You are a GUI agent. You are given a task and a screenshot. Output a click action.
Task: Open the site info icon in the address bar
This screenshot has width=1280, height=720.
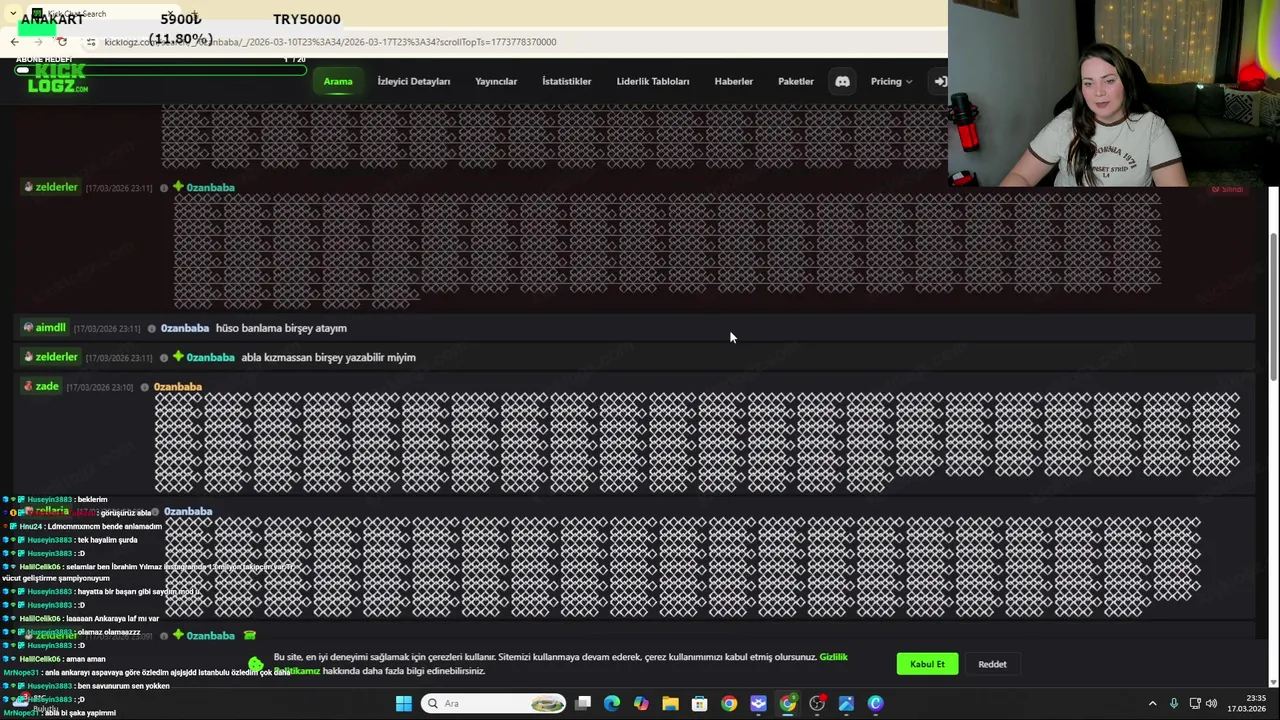coord(91,42)
